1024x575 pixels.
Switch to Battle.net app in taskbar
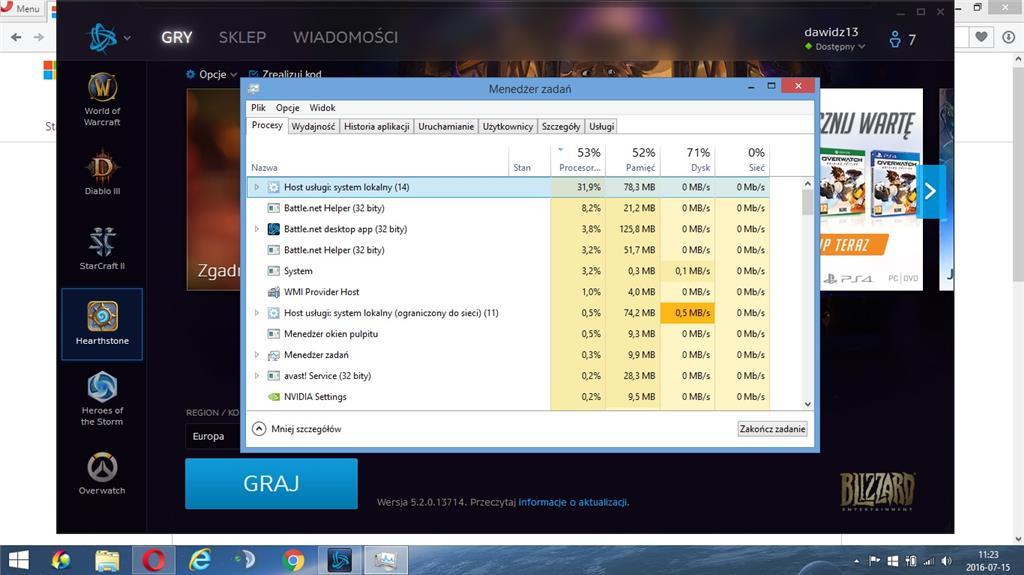[340, 560]
